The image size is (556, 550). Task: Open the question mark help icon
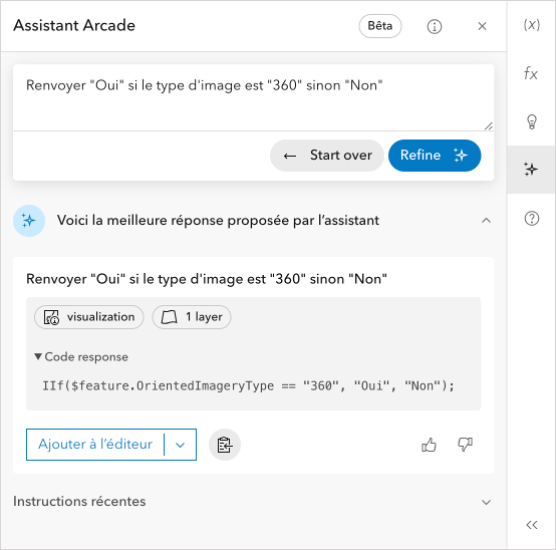pos(532,218)
